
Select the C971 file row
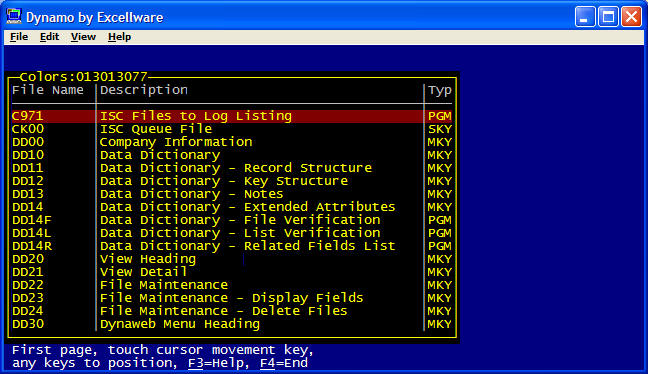[232, 116]
